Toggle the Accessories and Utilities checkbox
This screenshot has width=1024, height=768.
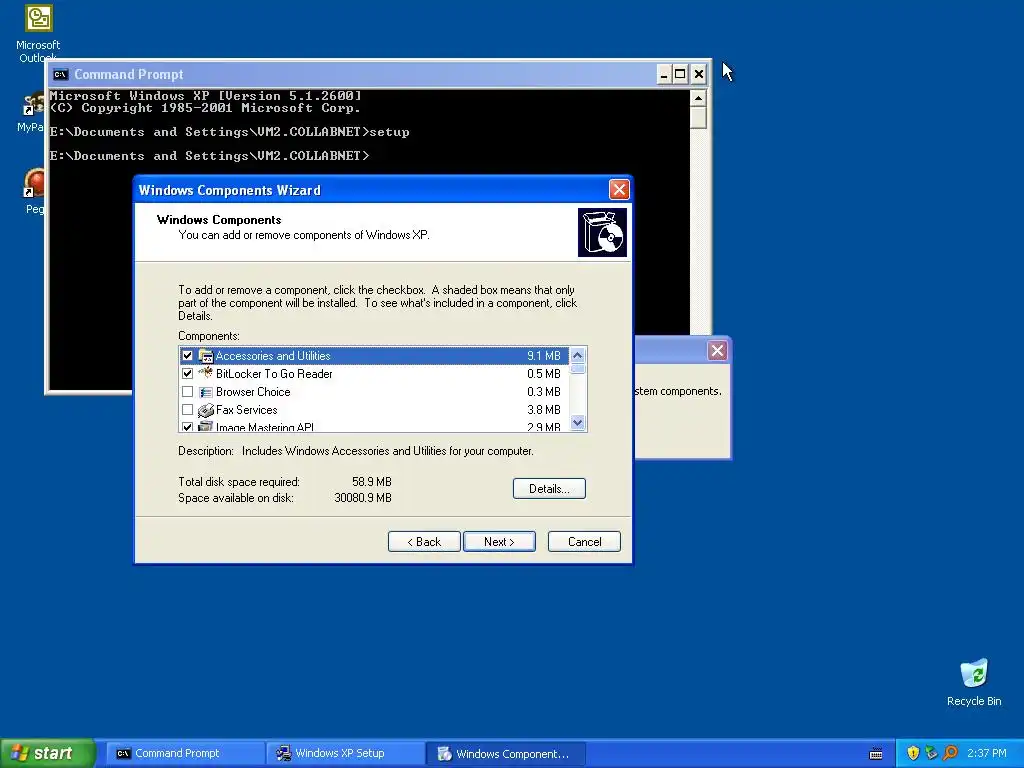coord(187,356)
